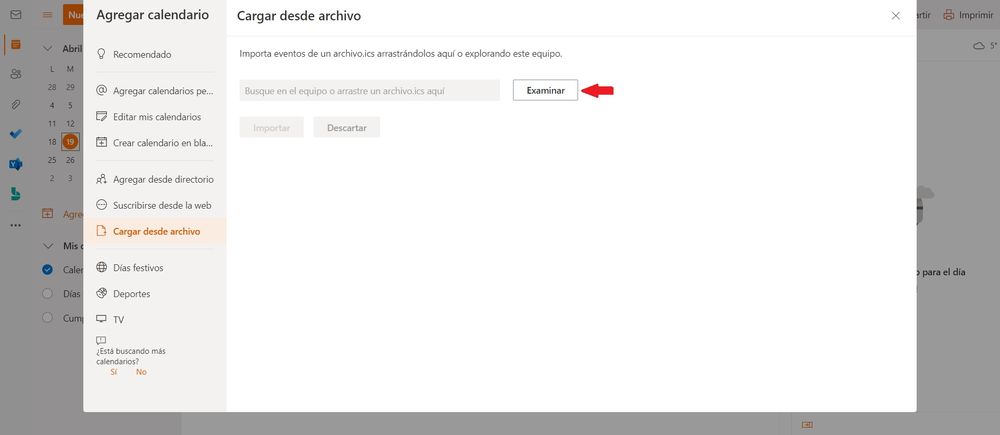Open the People contacts icon

pyautogui.click(x=15, y=75)
